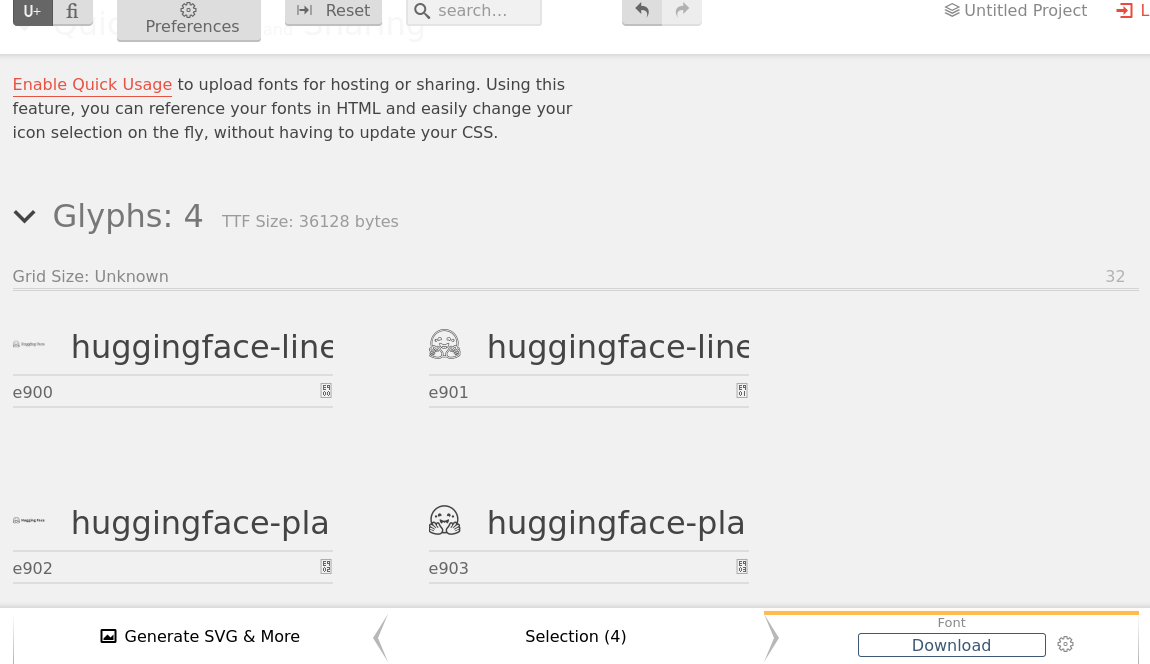Download the font

pyautogui.click(x=951, y=645)
